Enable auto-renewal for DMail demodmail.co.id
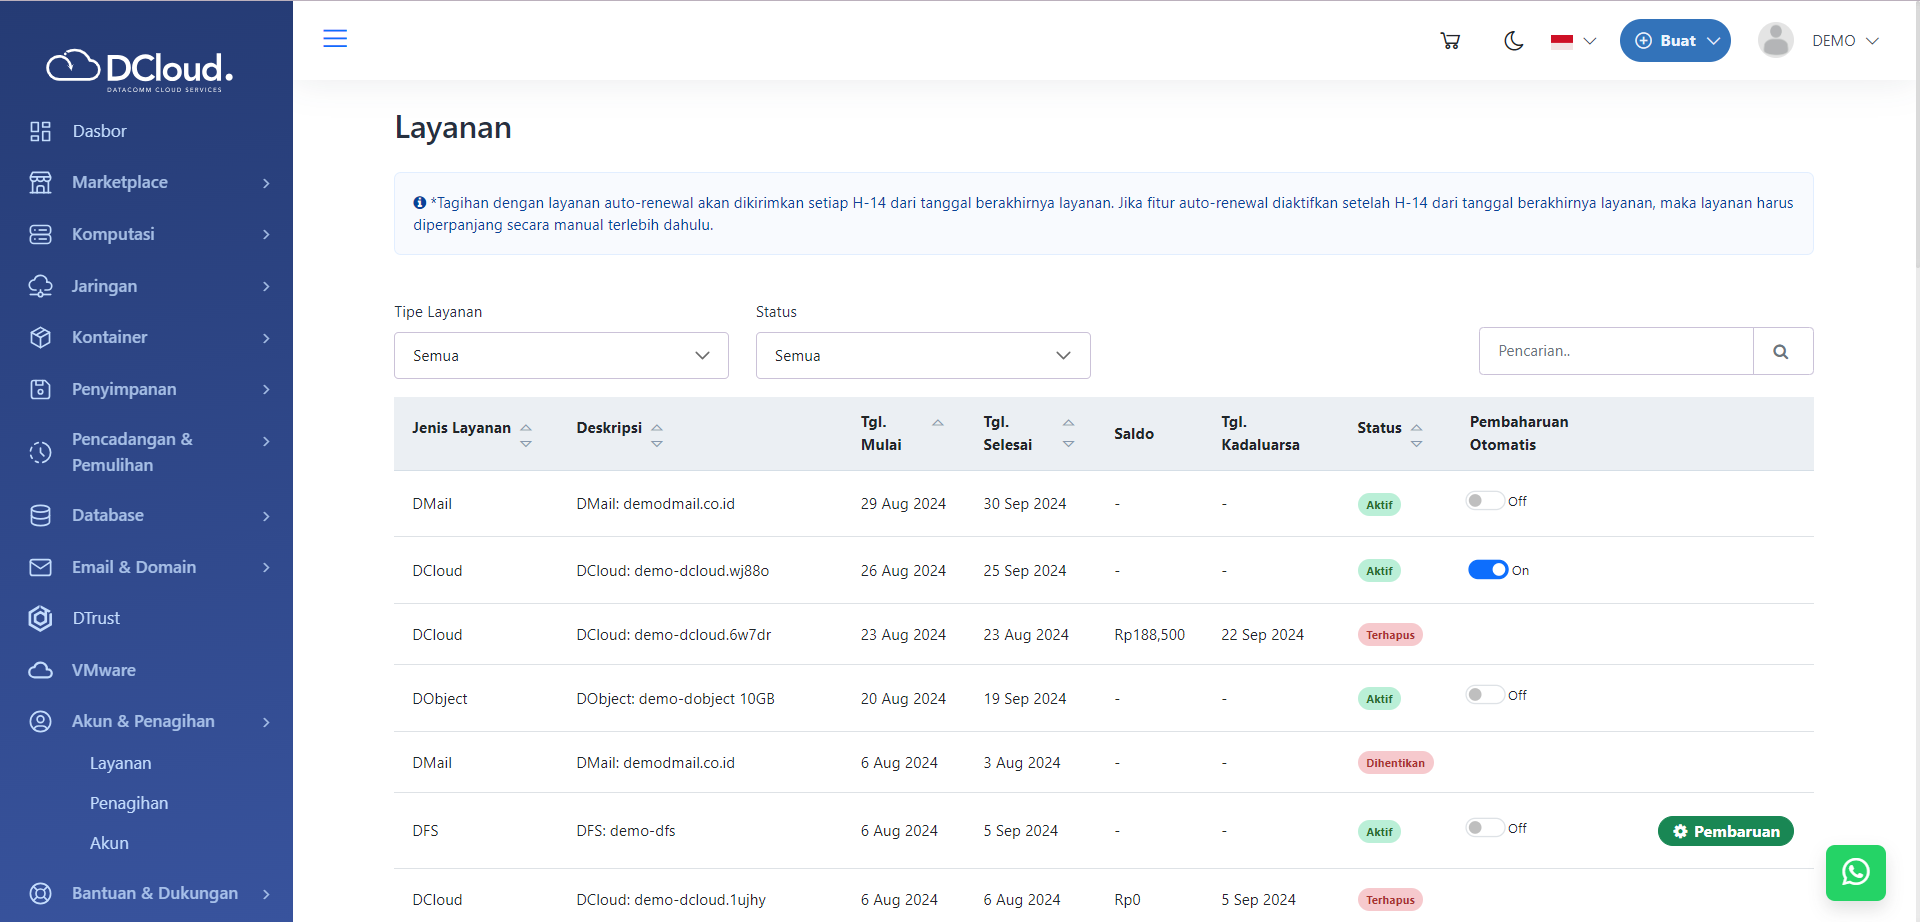This screenshot has width=1920, height=922. (1485, 501)
